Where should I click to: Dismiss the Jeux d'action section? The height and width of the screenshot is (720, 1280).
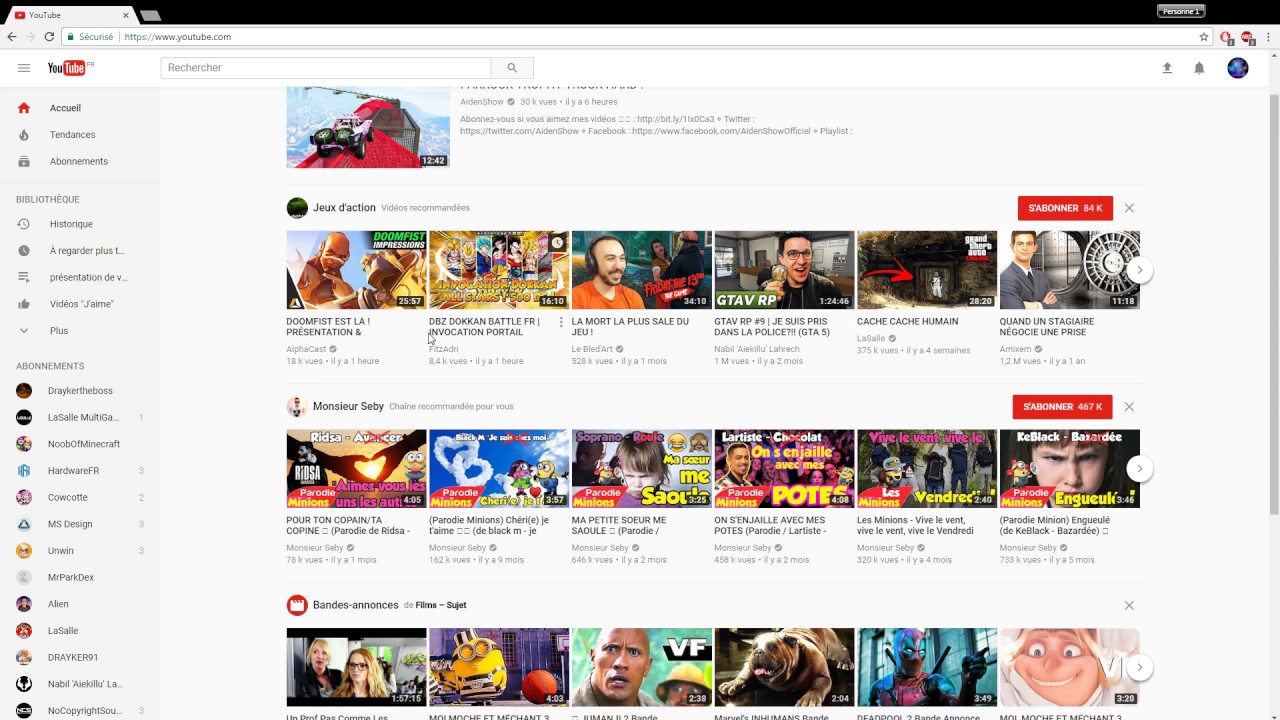point(1129,208)
